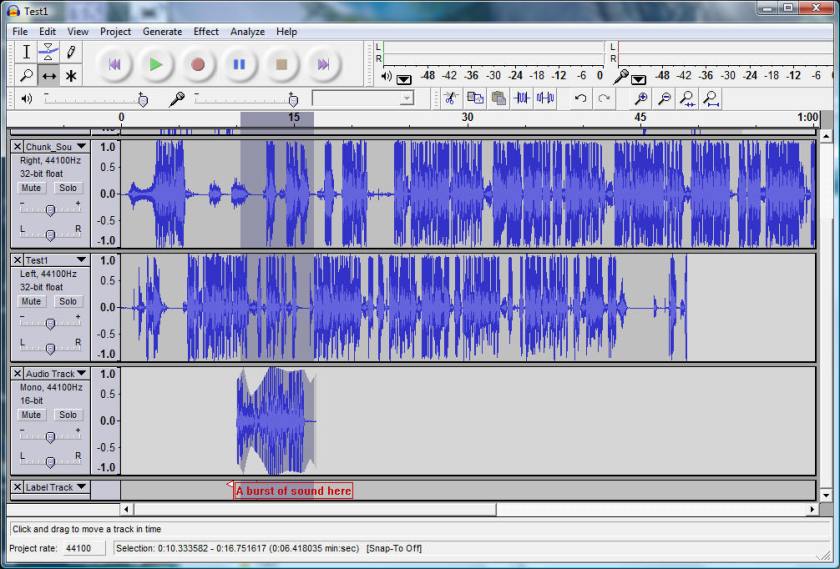Viewport: 840px width, 569px height.
Task: Fit the project in window
Action: pos(710,98)
